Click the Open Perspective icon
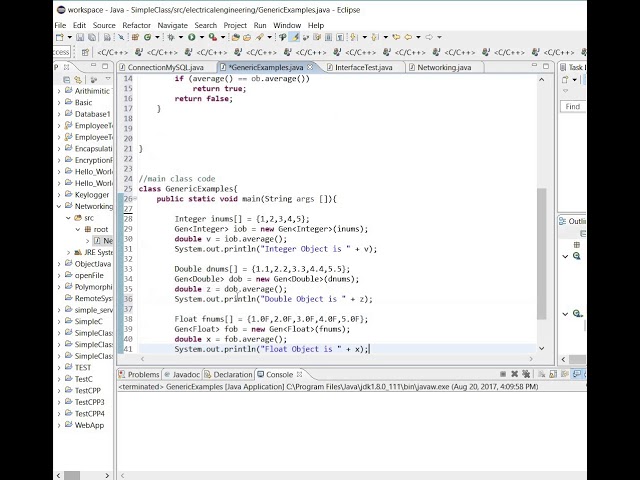 pos(85,52)
